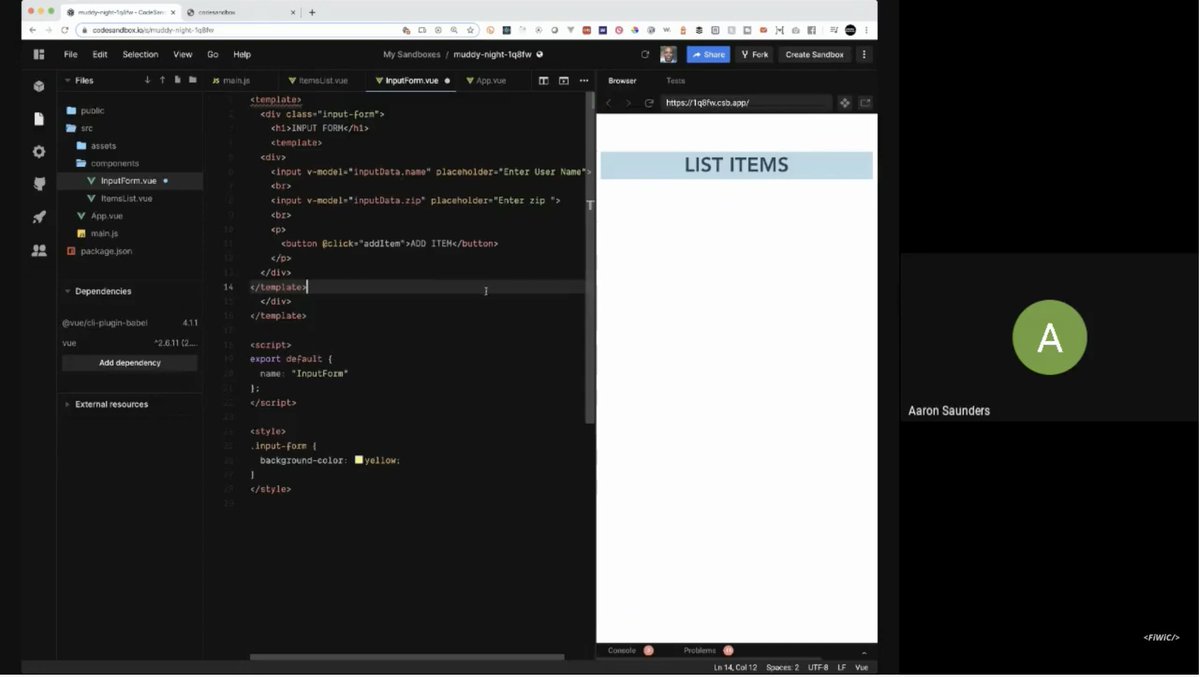
Task: Open the header kebab menu
Action: 865,54
